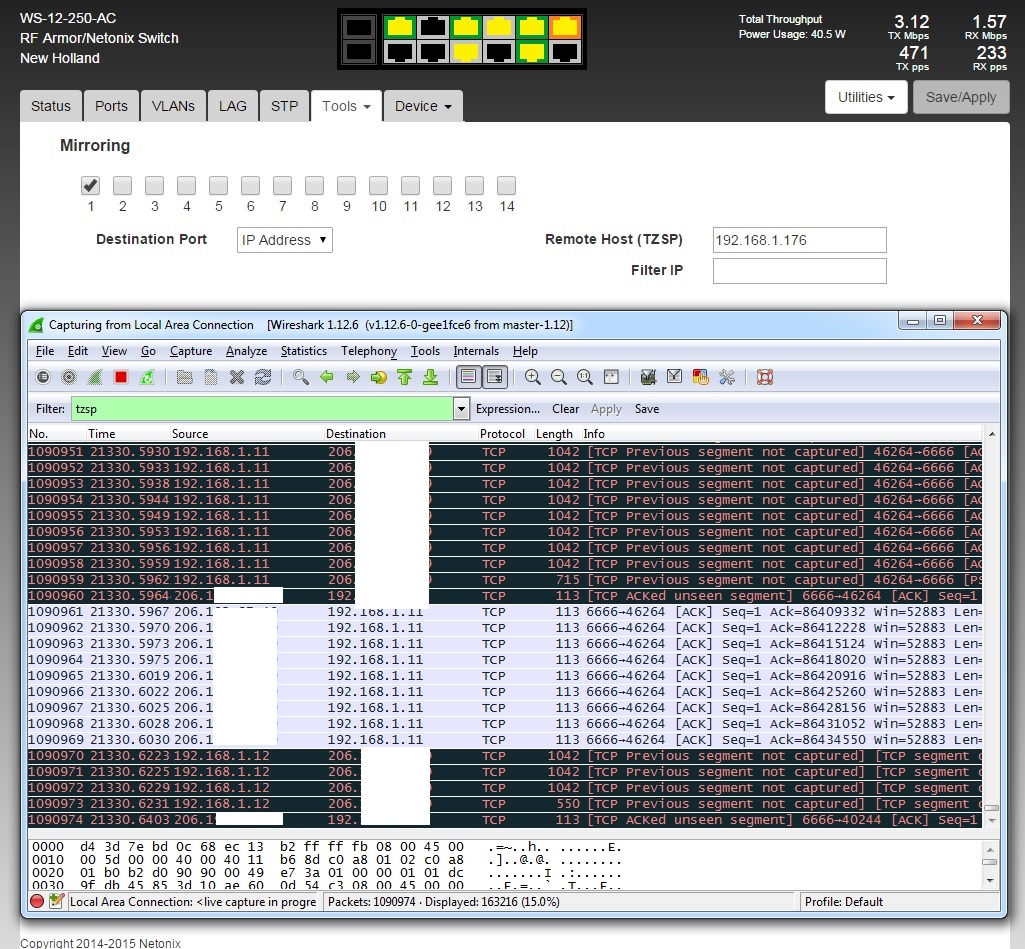Expand the filter history dropdown arrow
1025x949 pixels.
coord(461,409)
